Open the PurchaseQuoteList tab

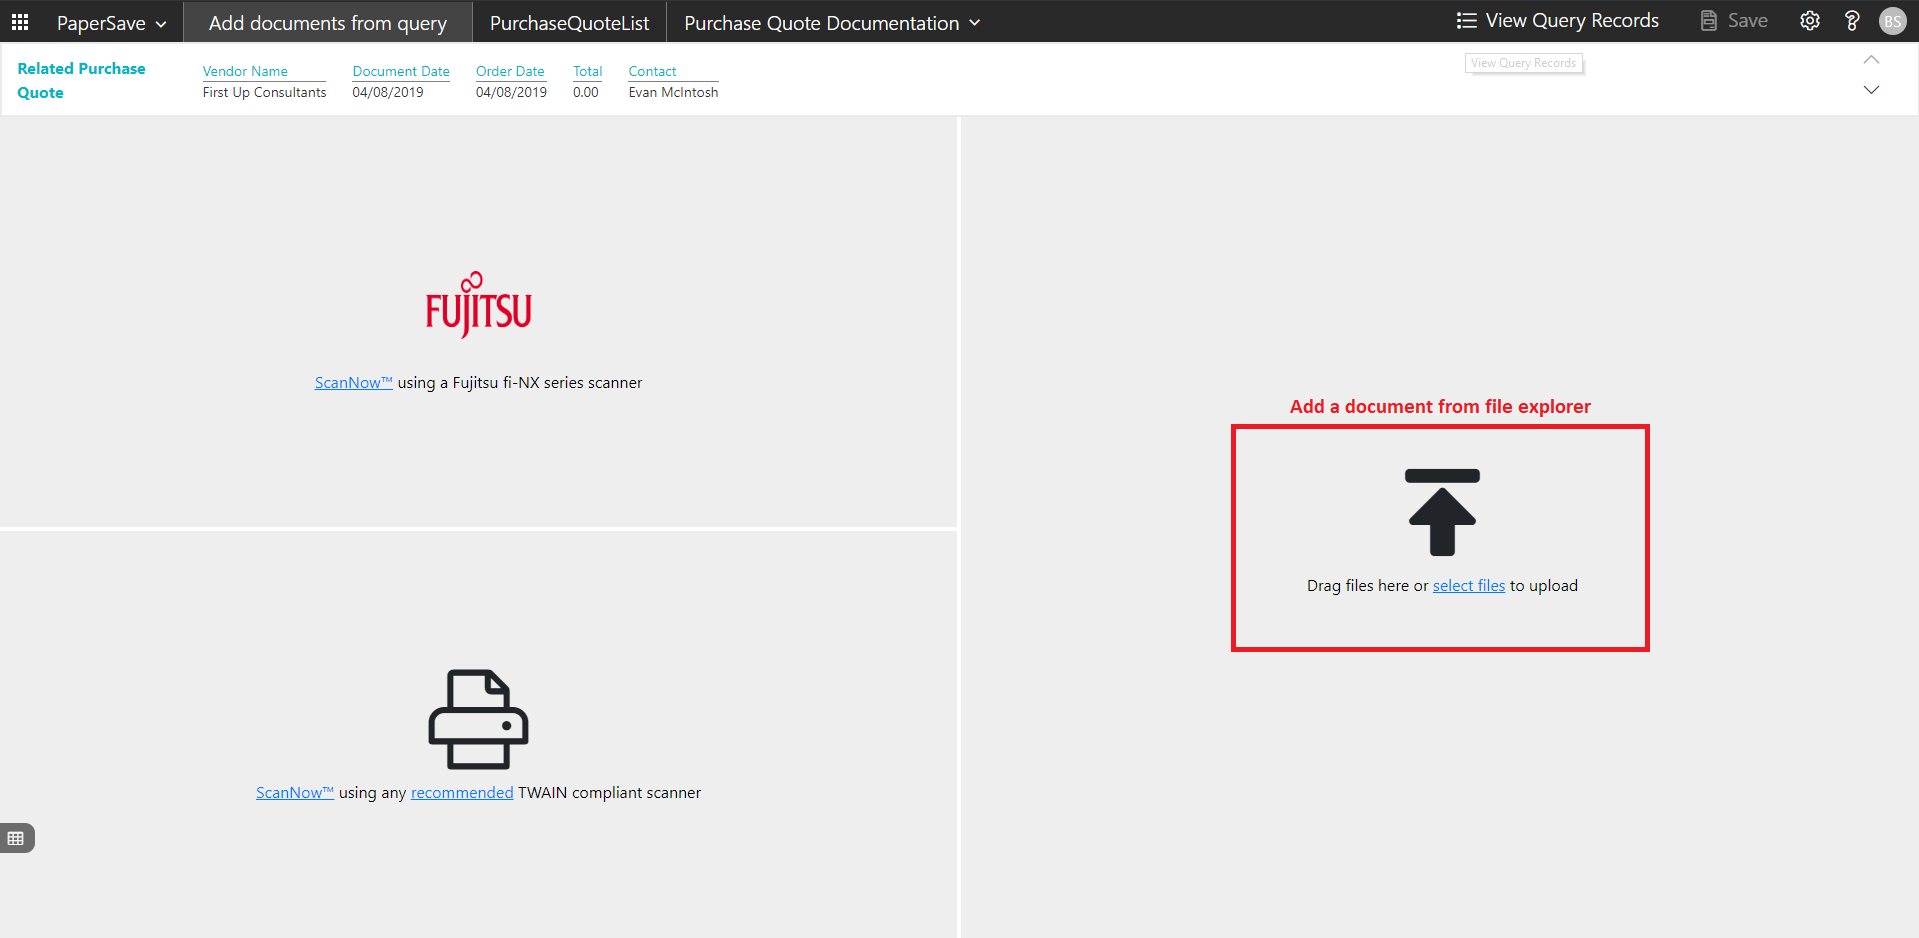coord(569,23)
